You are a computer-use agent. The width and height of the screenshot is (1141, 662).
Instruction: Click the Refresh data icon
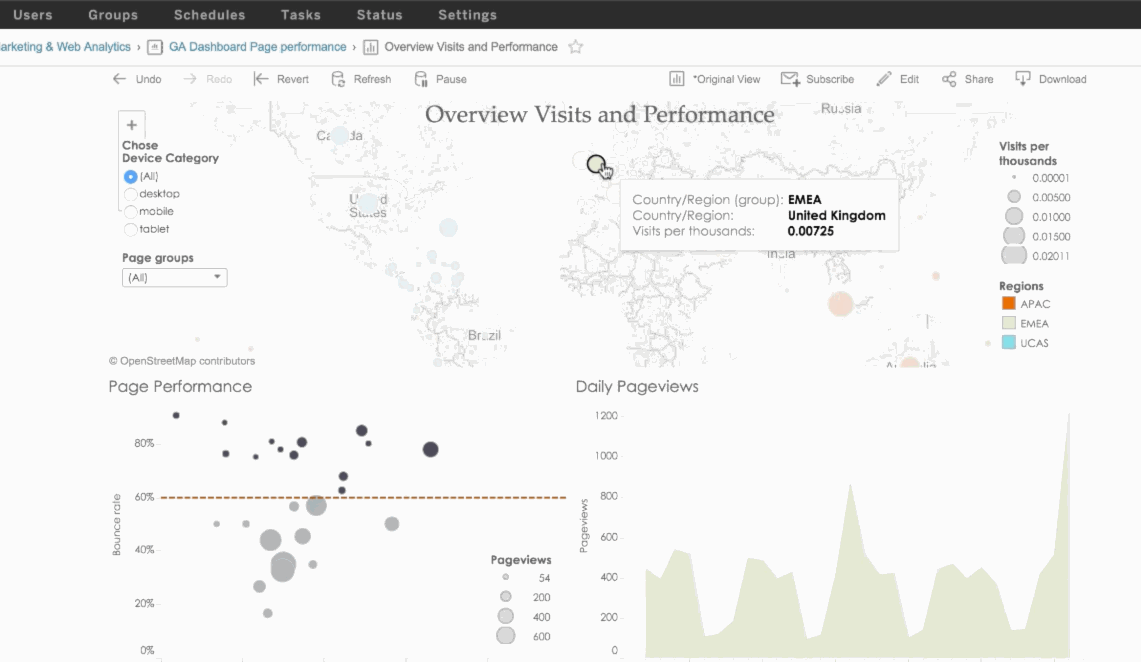click(x=338, y=79)
